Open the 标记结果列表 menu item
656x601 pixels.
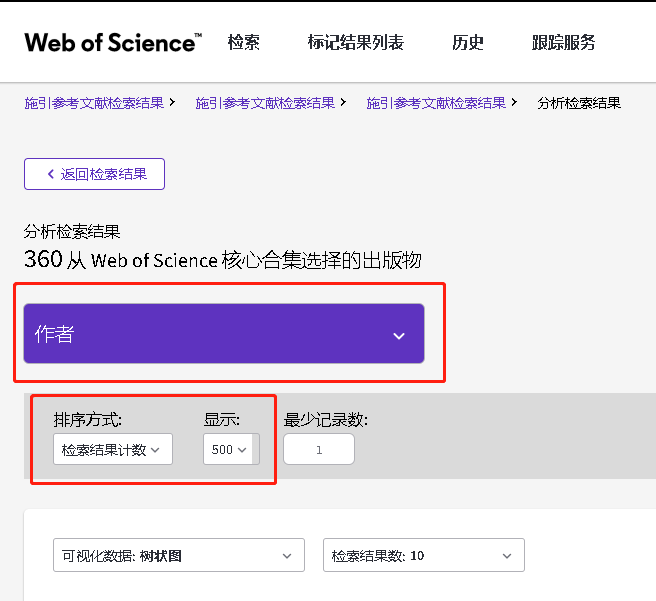click(356, 43)
